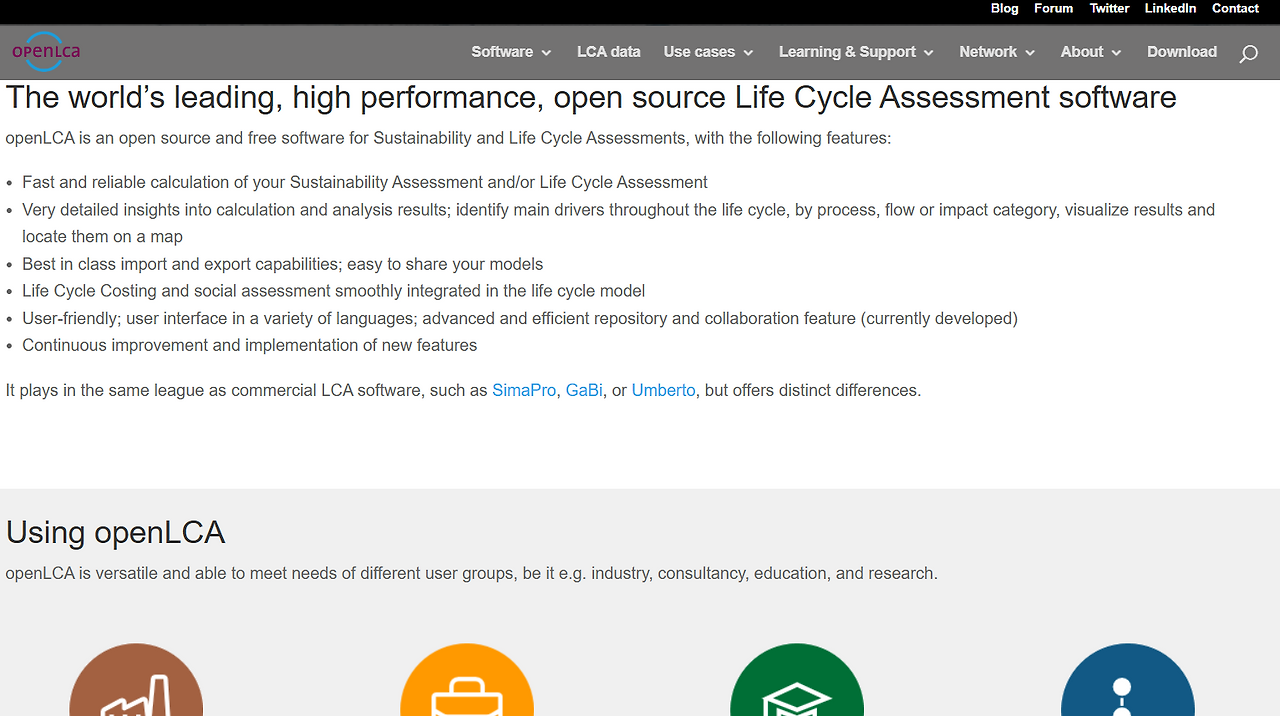This screenshot has height=716, width=1280.
Task: Open Learning & Support menu item
Action: (x=847, y=52)
